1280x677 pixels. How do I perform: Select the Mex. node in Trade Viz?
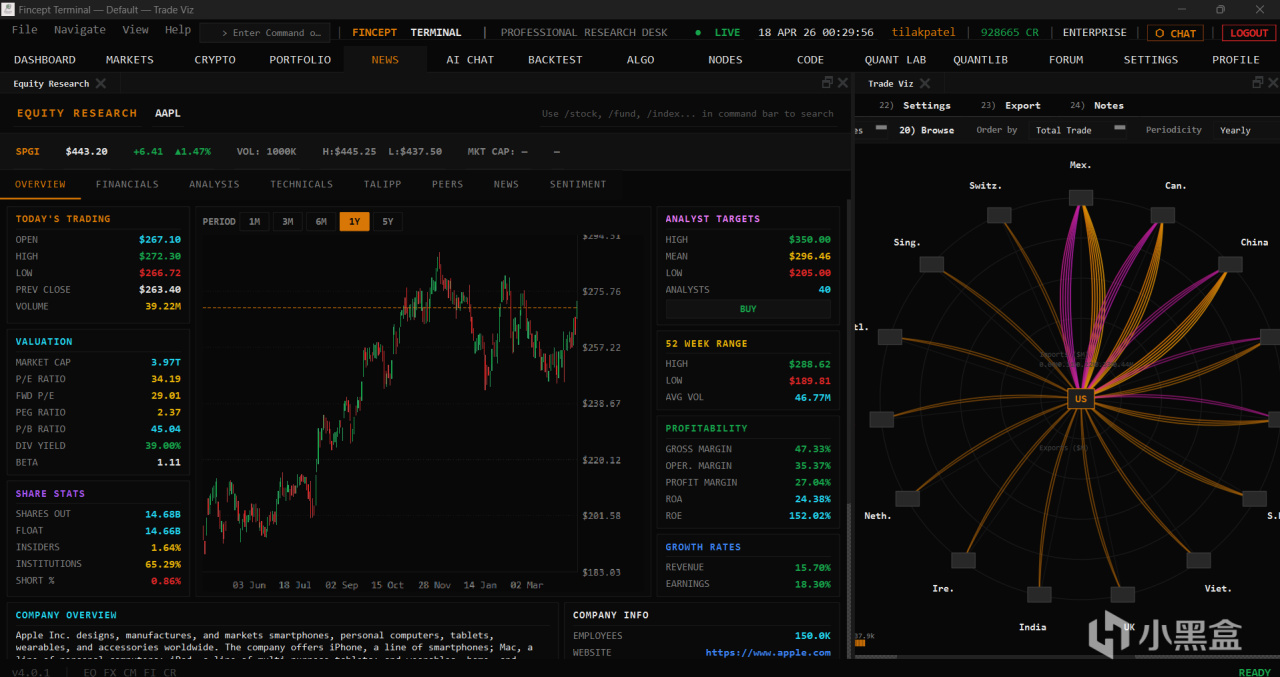(1080, 198)
